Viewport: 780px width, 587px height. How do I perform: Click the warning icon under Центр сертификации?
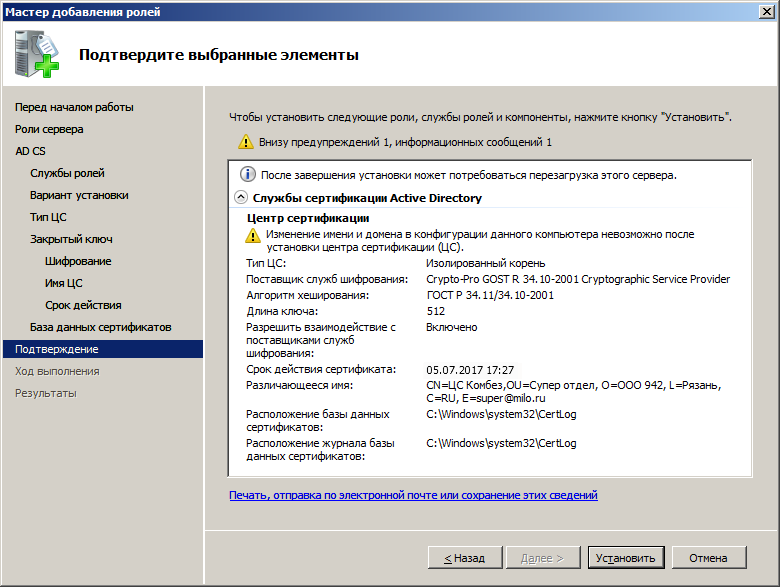pyautogui.click(x=253, y=235)
